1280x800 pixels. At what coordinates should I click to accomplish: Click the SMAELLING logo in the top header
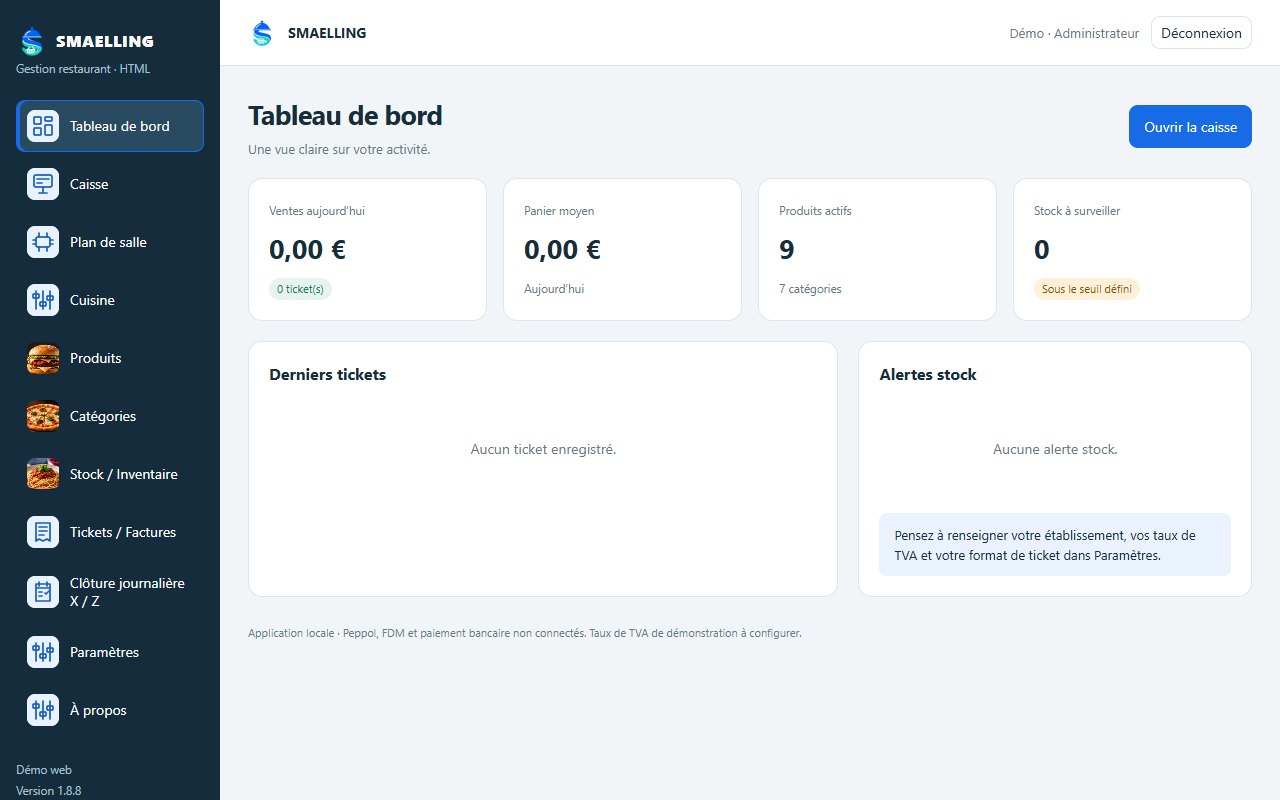pos(262,33)
